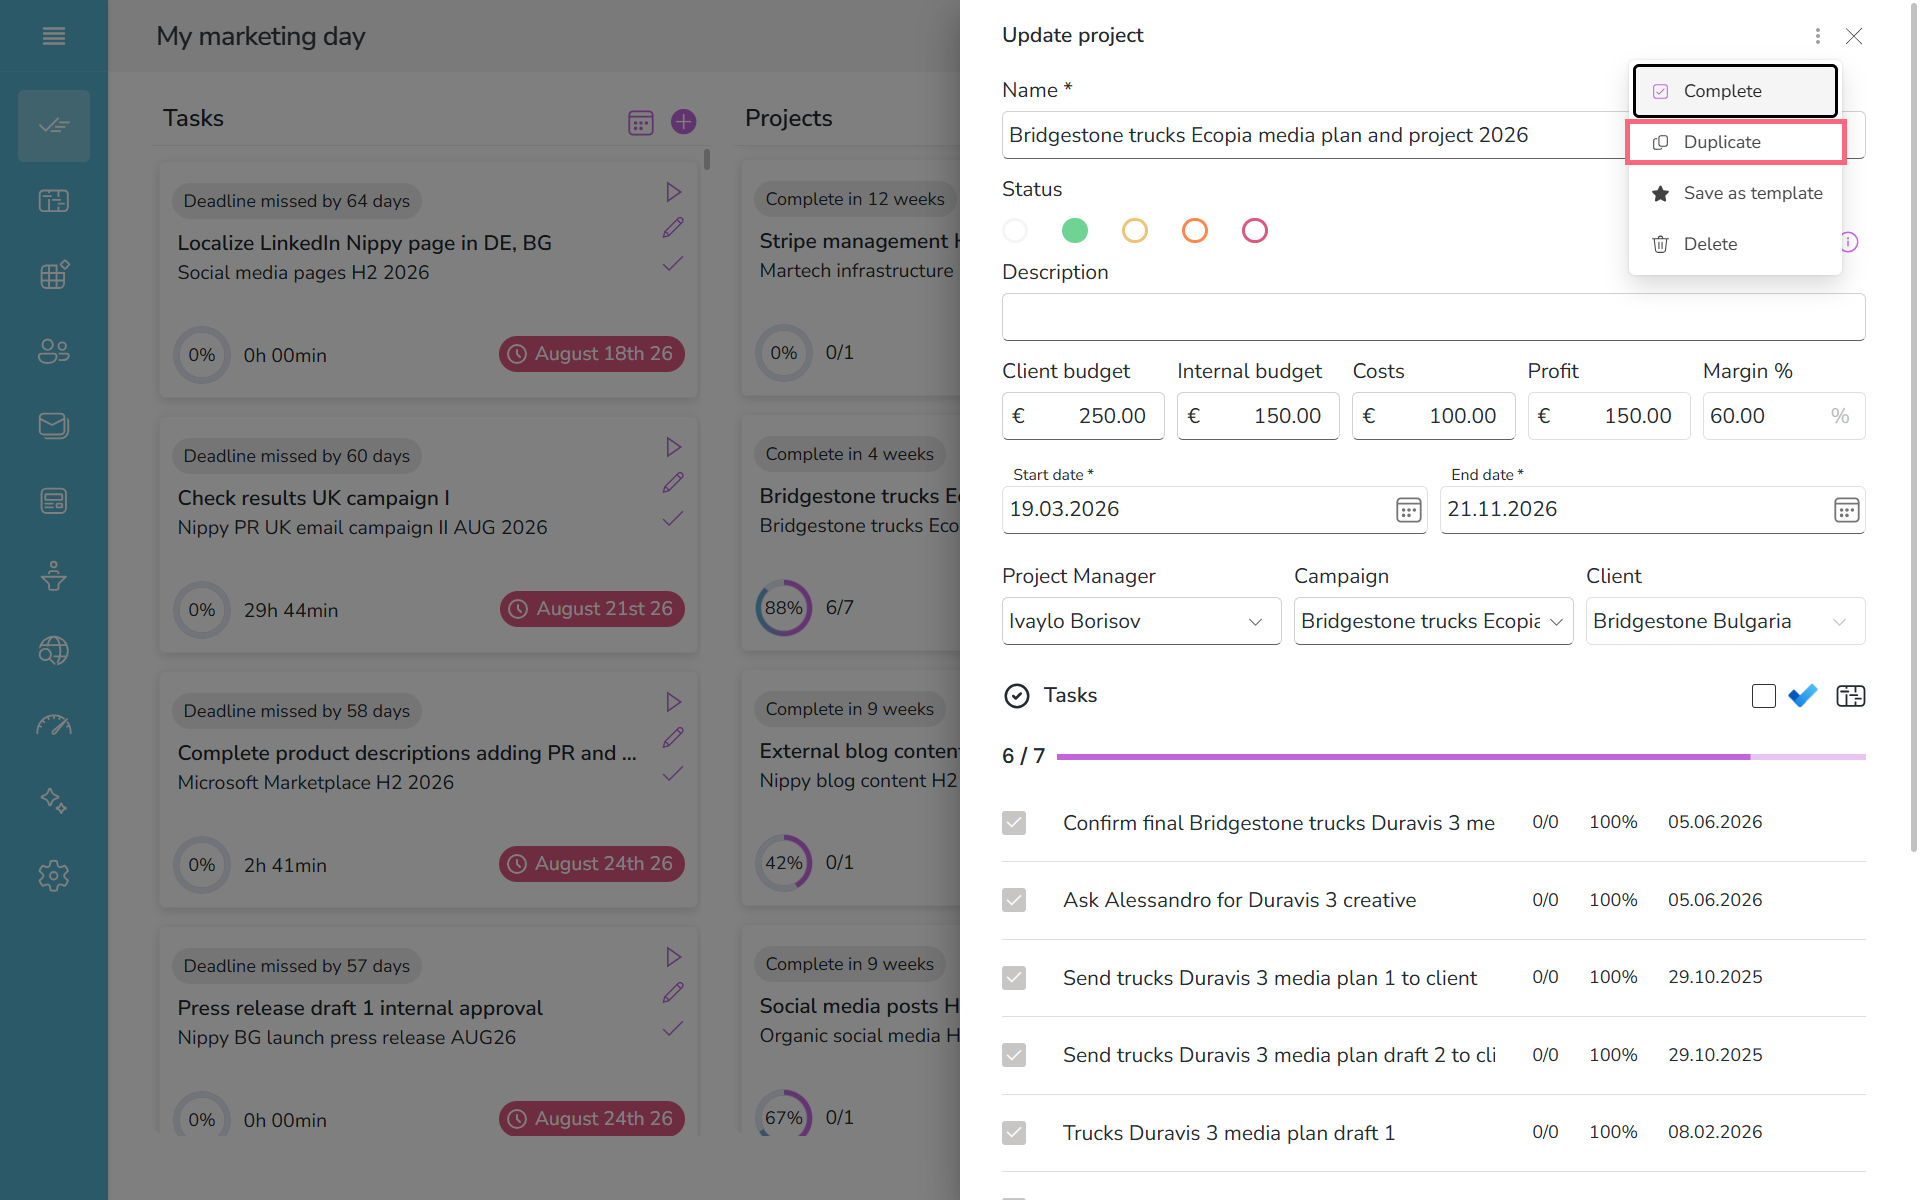Choose Duplicate from the project menu
1920x1200 pixels.
tap(1735, 142)
